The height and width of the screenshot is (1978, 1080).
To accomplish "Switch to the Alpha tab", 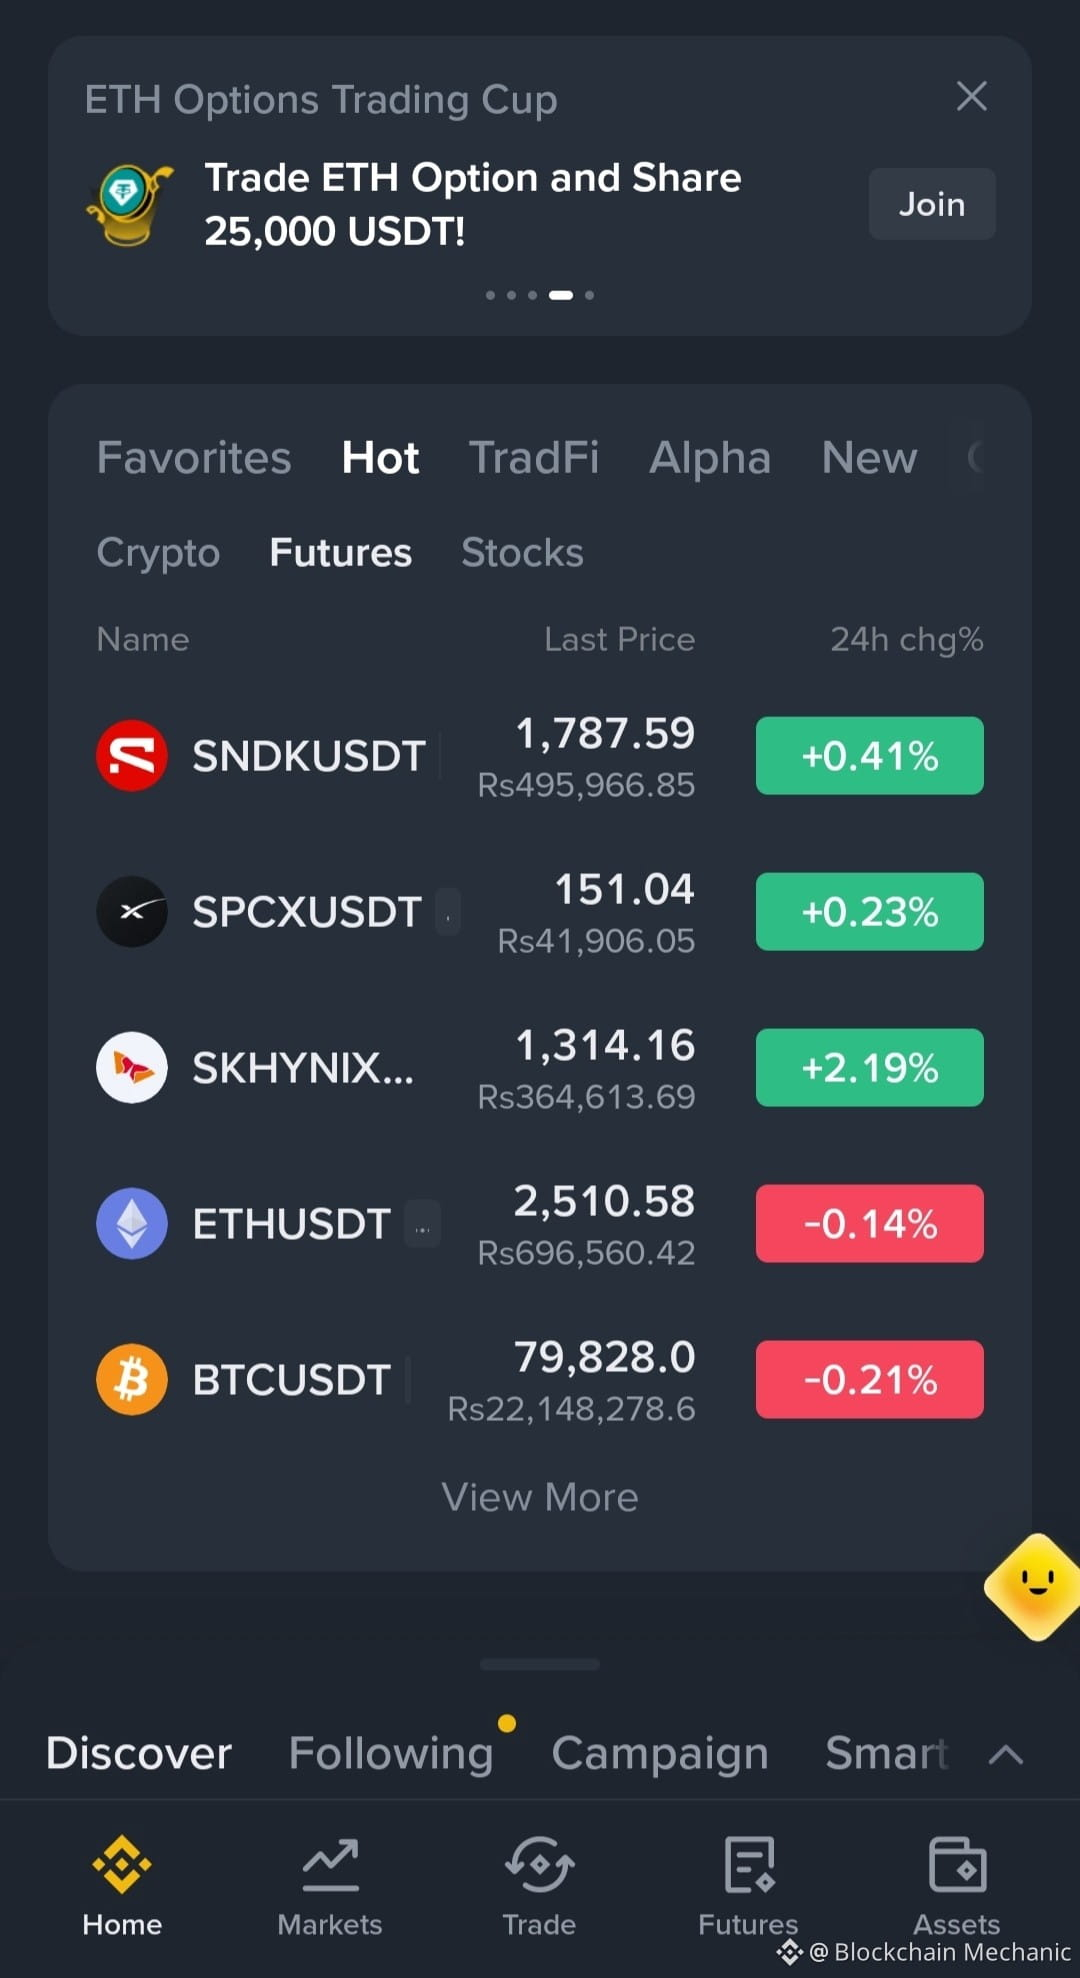I will (710, 458).
